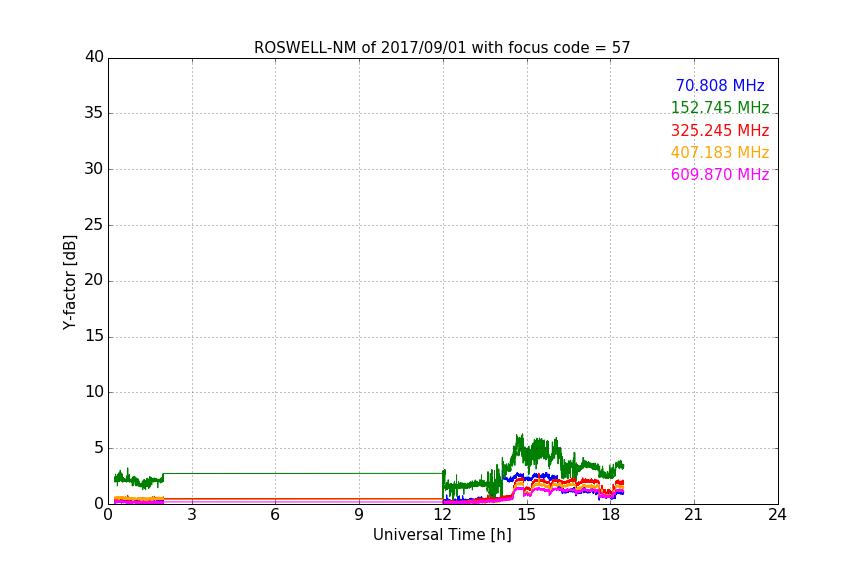Screen dimensions: 864x576
Task: Click the x-axis tick value '3'
Action: coord(192,515)
